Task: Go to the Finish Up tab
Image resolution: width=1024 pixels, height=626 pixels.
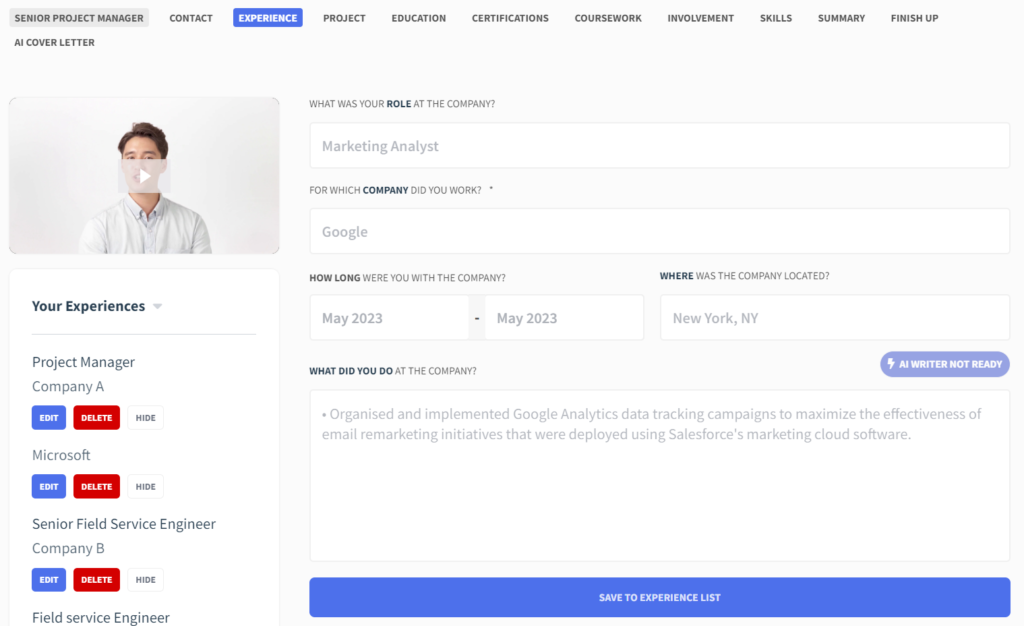Action: pos(914,18)
